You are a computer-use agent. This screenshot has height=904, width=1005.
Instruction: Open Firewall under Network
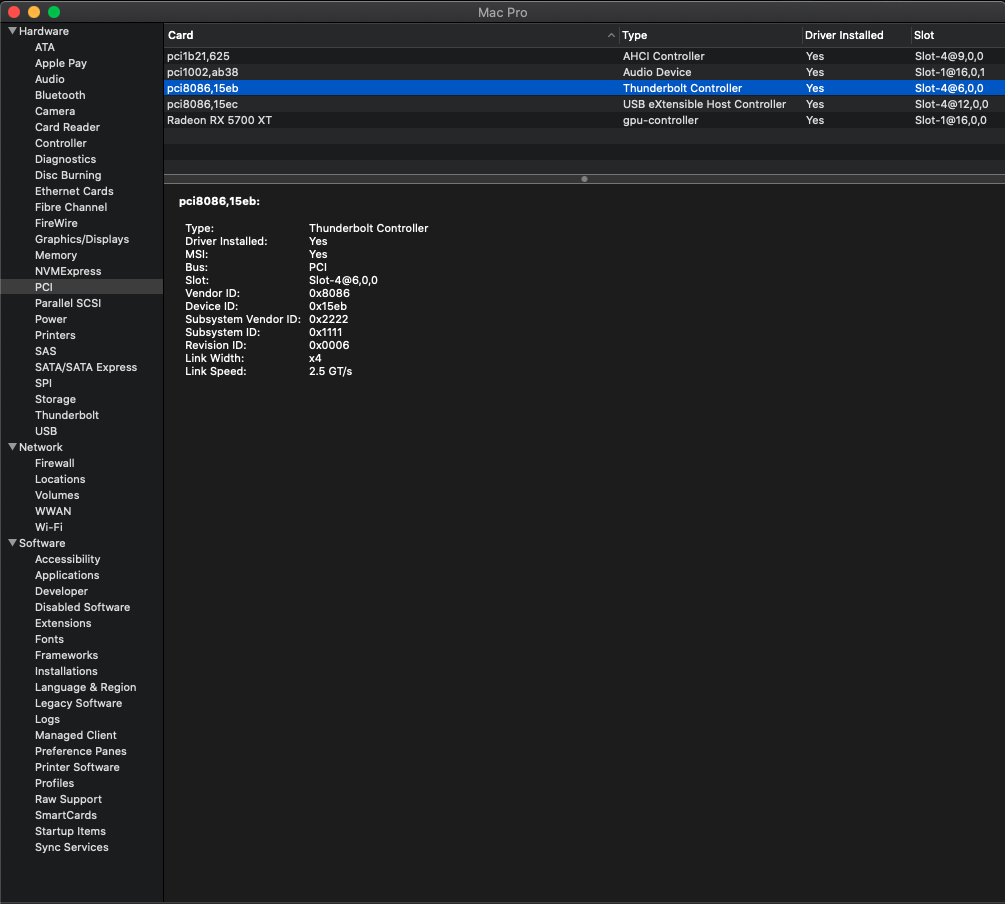(54, 463)
